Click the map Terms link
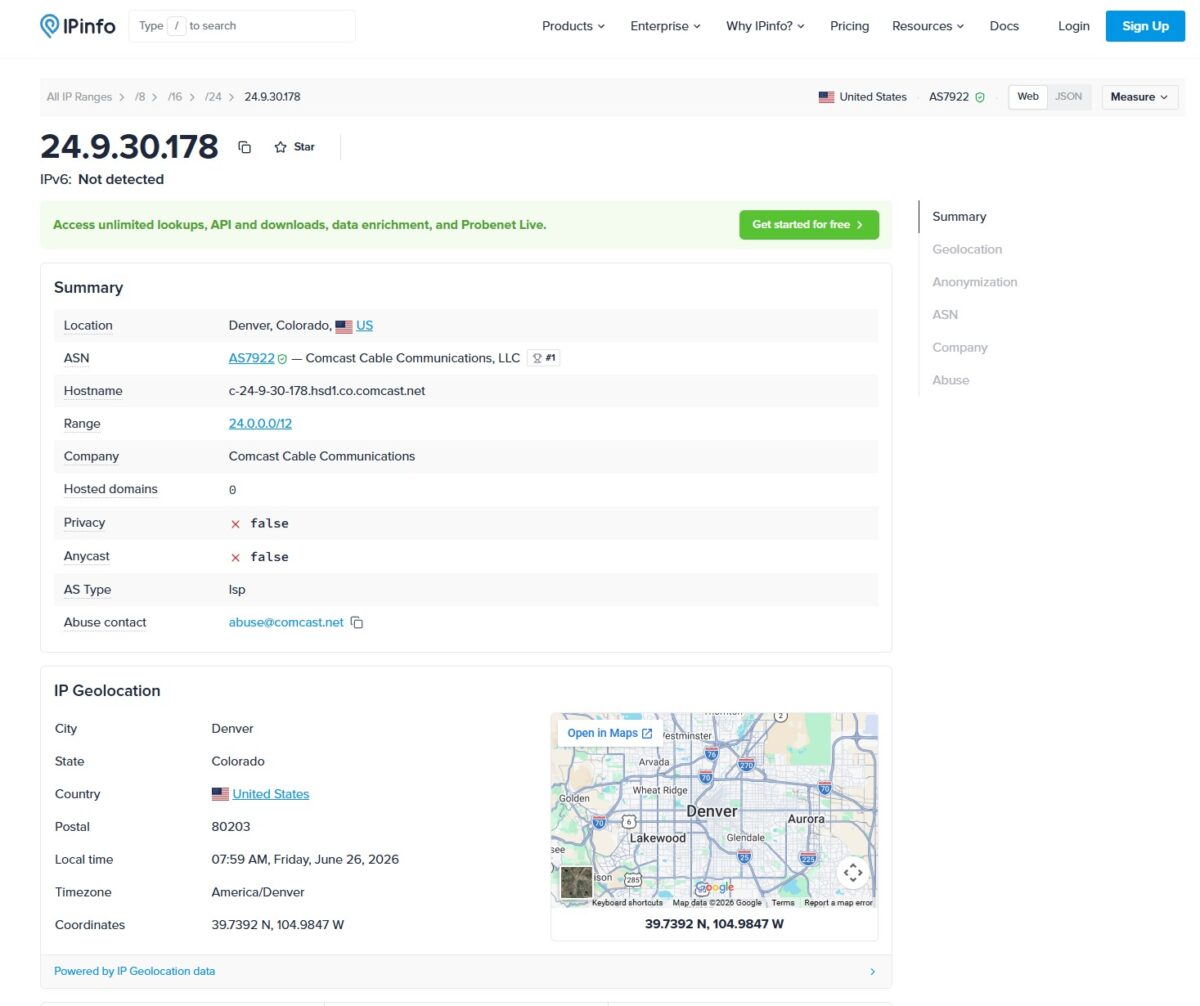Image resolution: width=1200 pixels, height=1006 pixels. click(783, 903)
